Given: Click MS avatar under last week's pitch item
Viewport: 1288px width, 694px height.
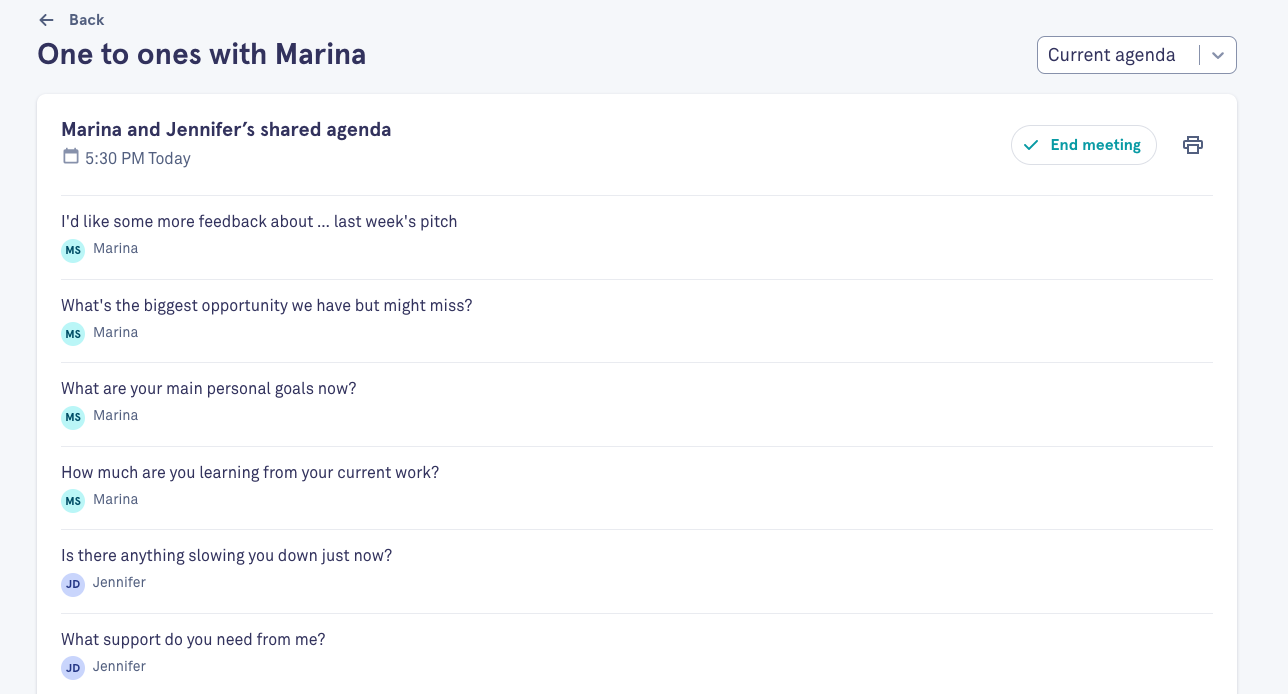Looking at the screenshot, I should [x=73, y=250].
